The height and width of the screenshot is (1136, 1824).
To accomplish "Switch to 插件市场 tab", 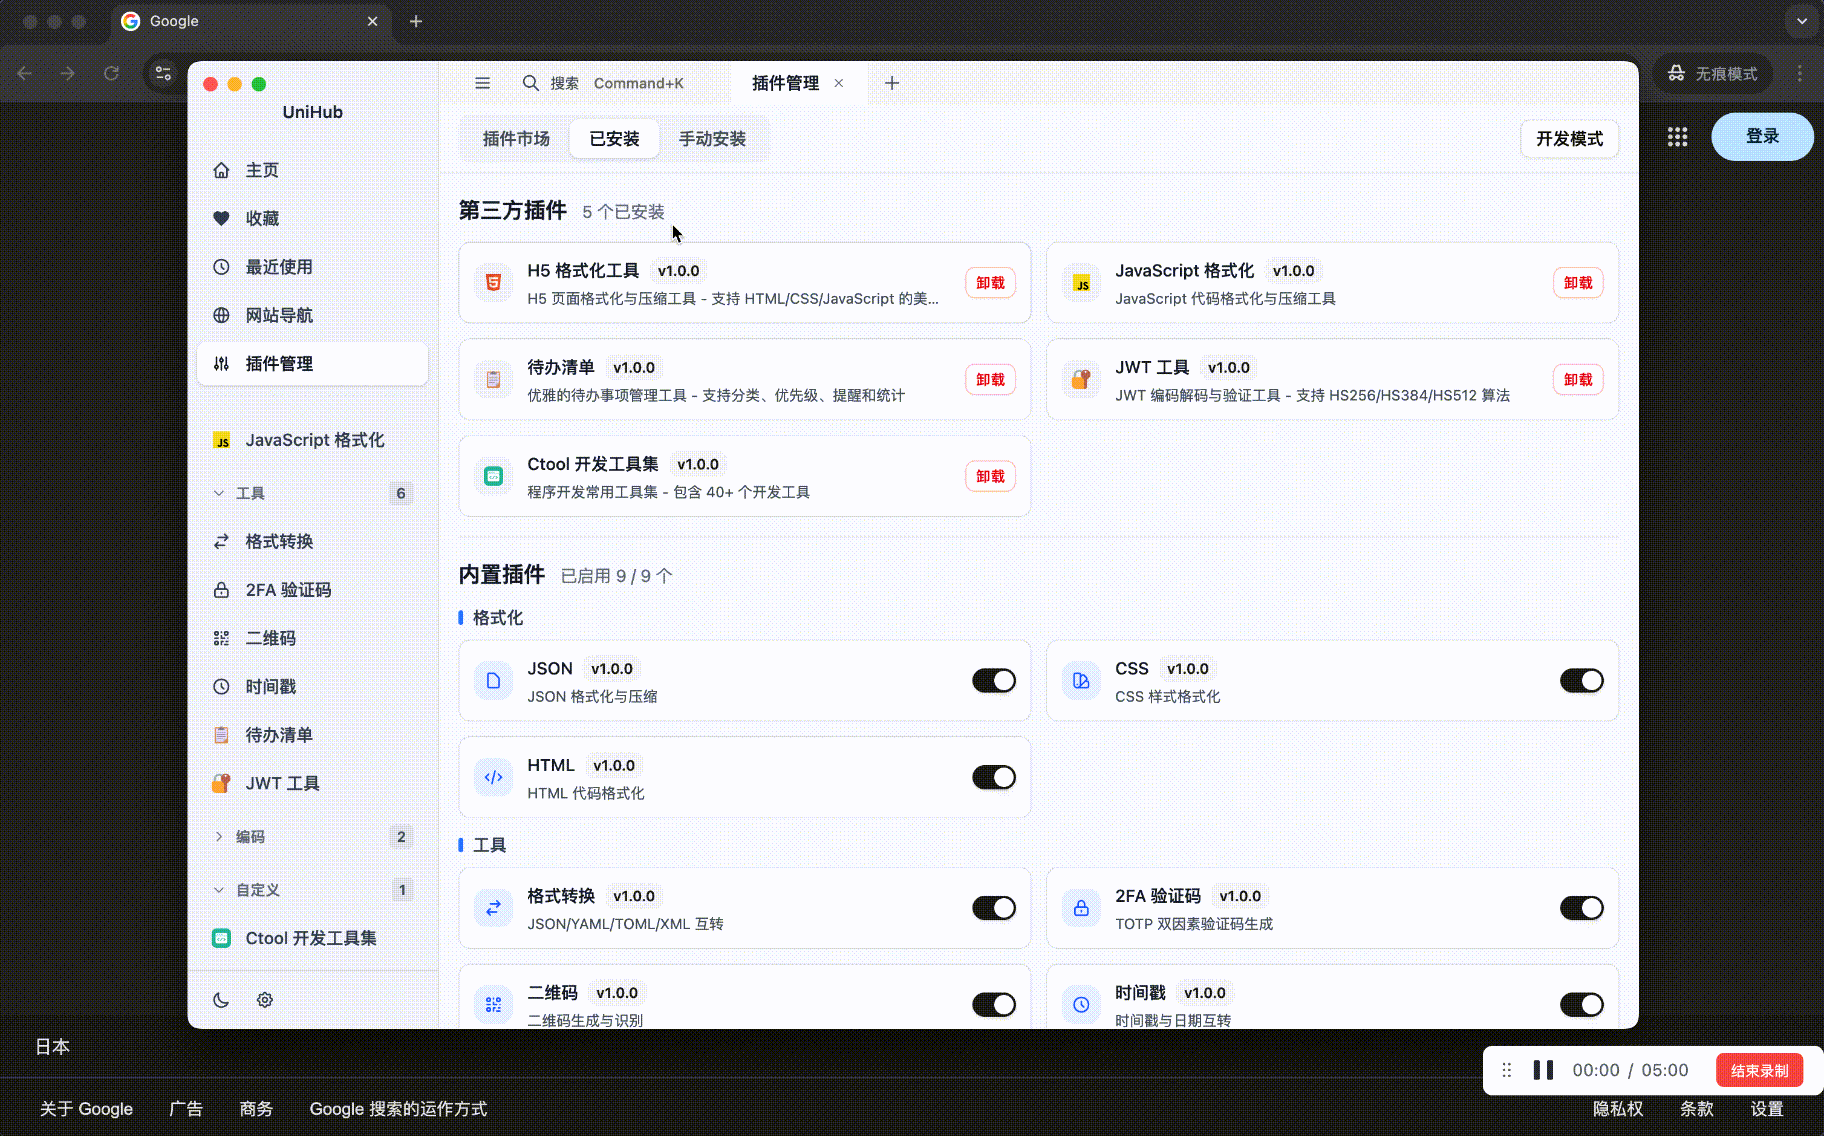I will click(x=516, y=139).
